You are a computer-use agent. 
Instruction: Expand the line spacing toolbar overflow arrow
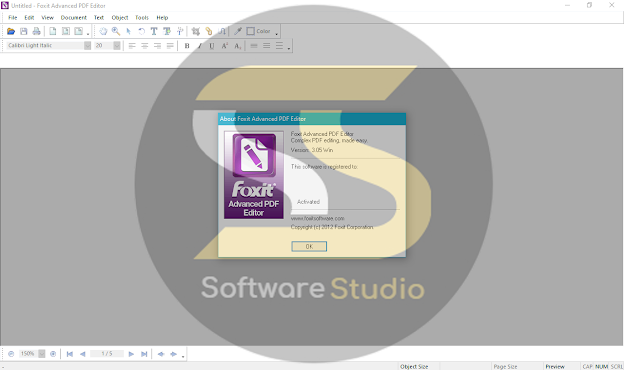pos(289,48)
